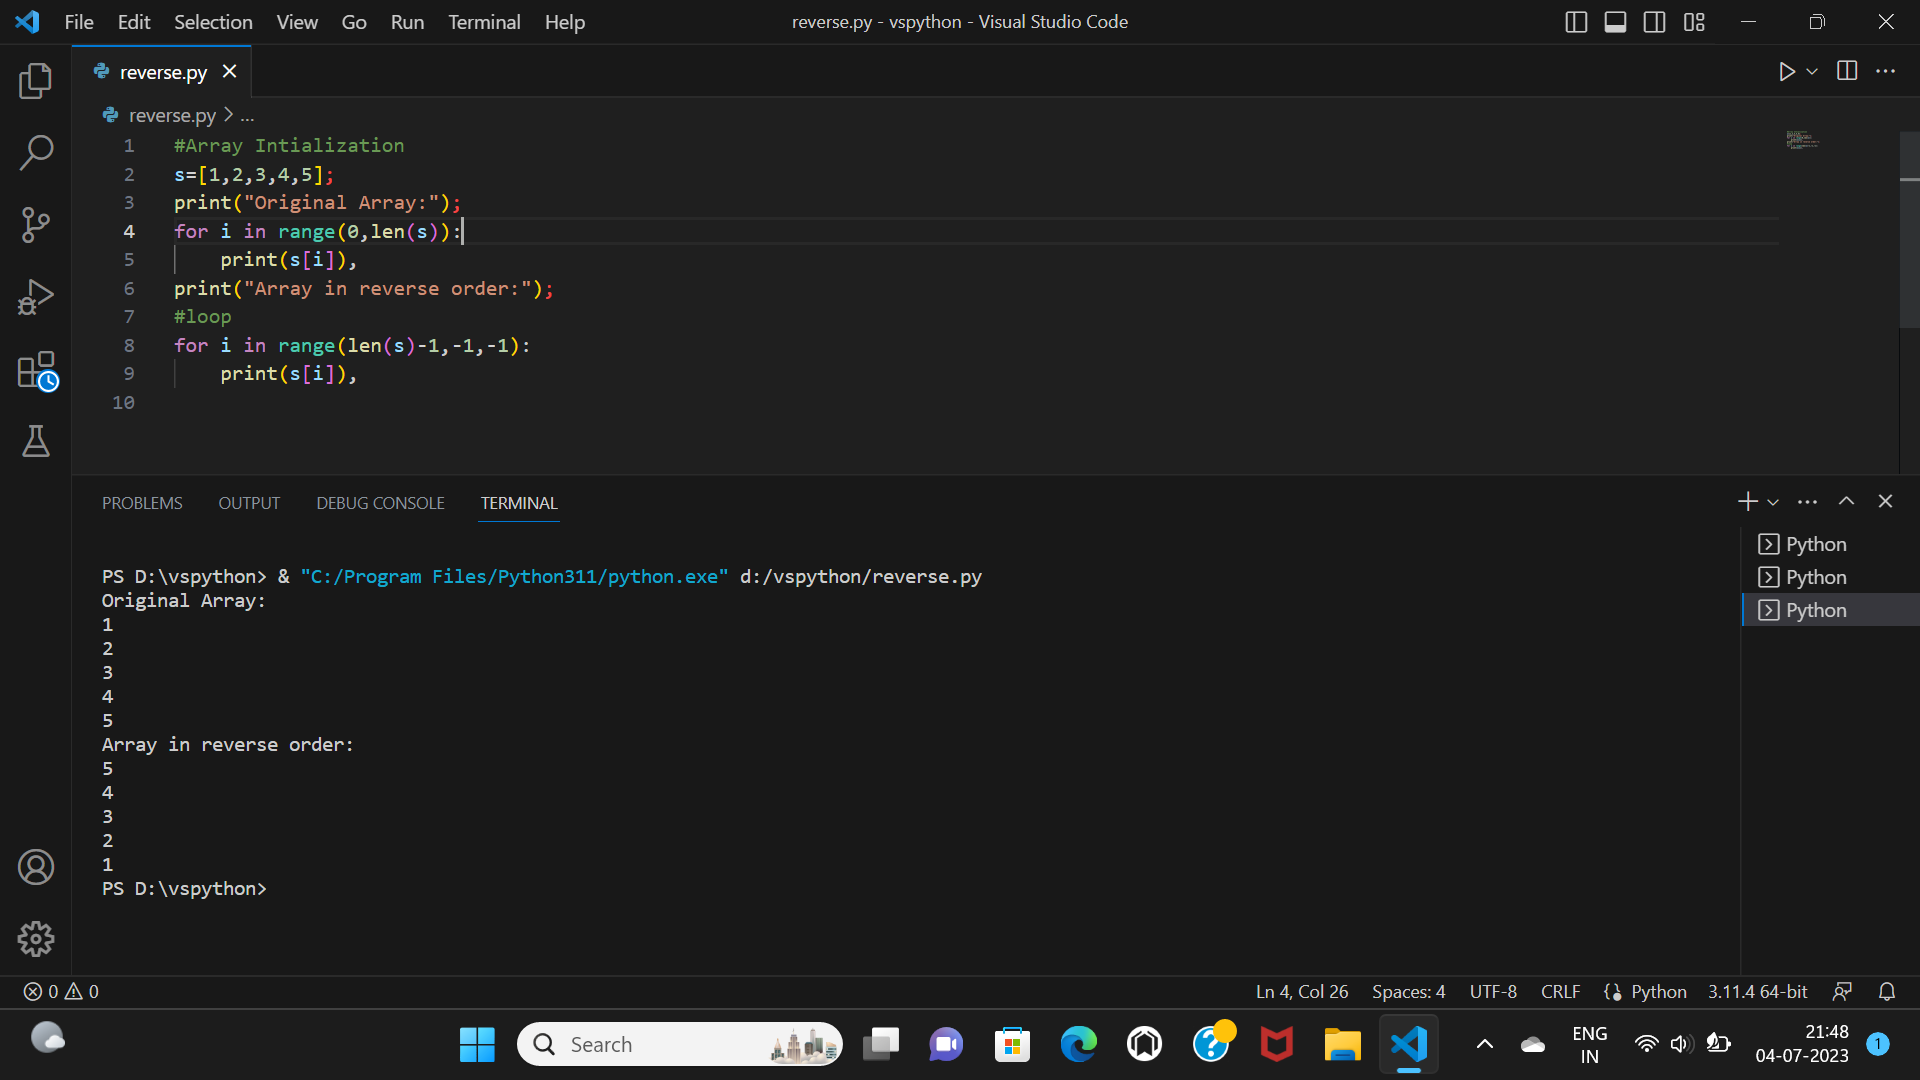Open the Windows Start menu
Screen dimensions: 1920x1080
pos(477,1044)
